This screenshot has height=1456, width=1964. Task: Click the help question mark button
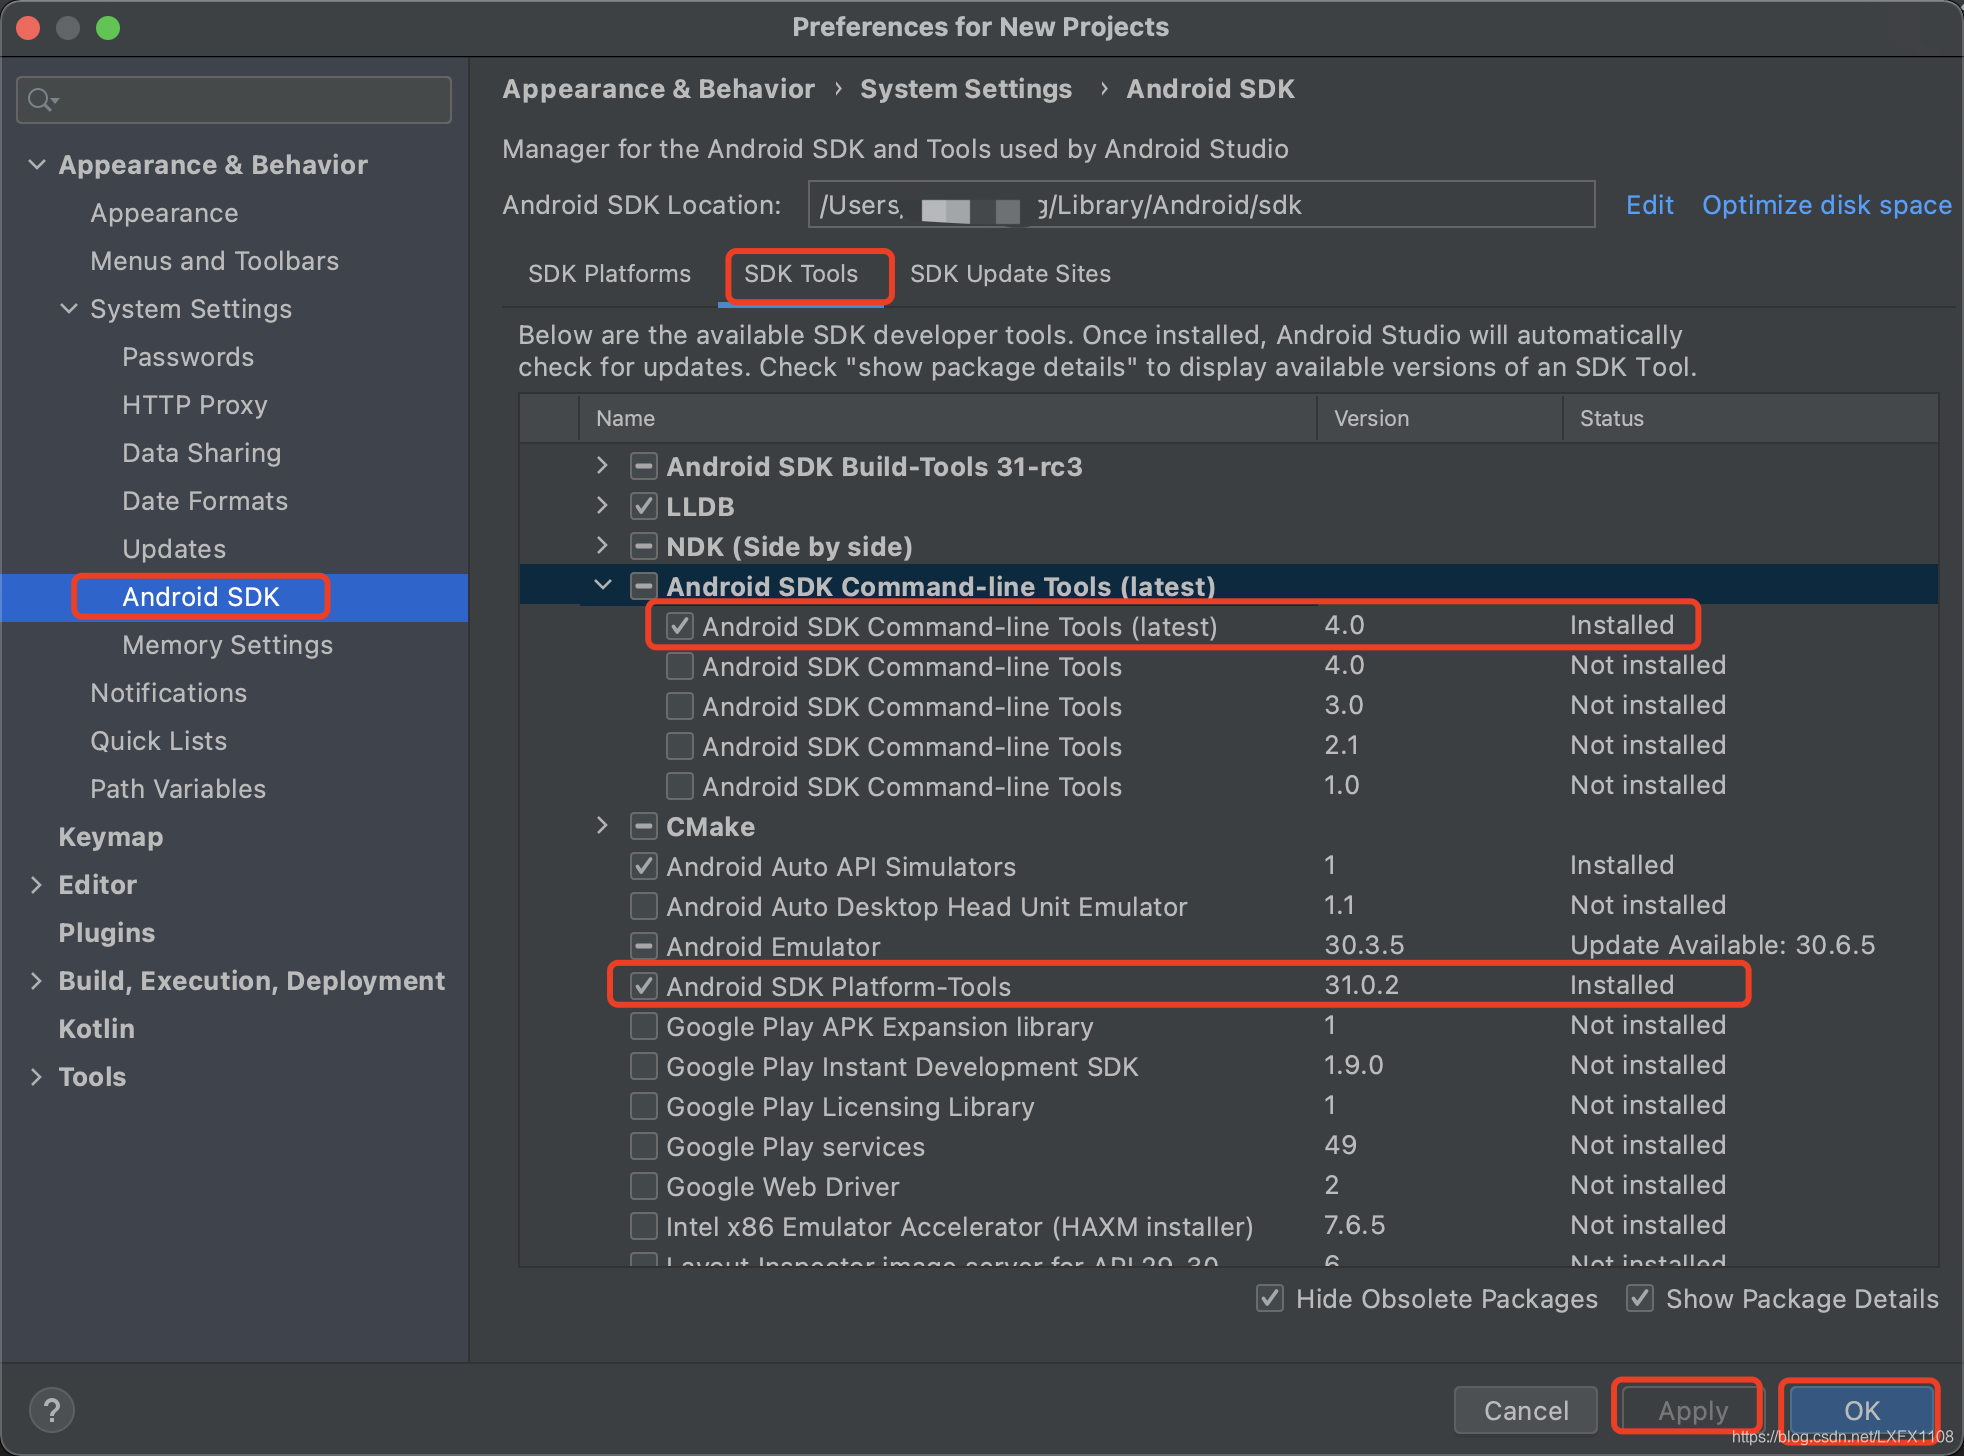(x=52, y=1410)
